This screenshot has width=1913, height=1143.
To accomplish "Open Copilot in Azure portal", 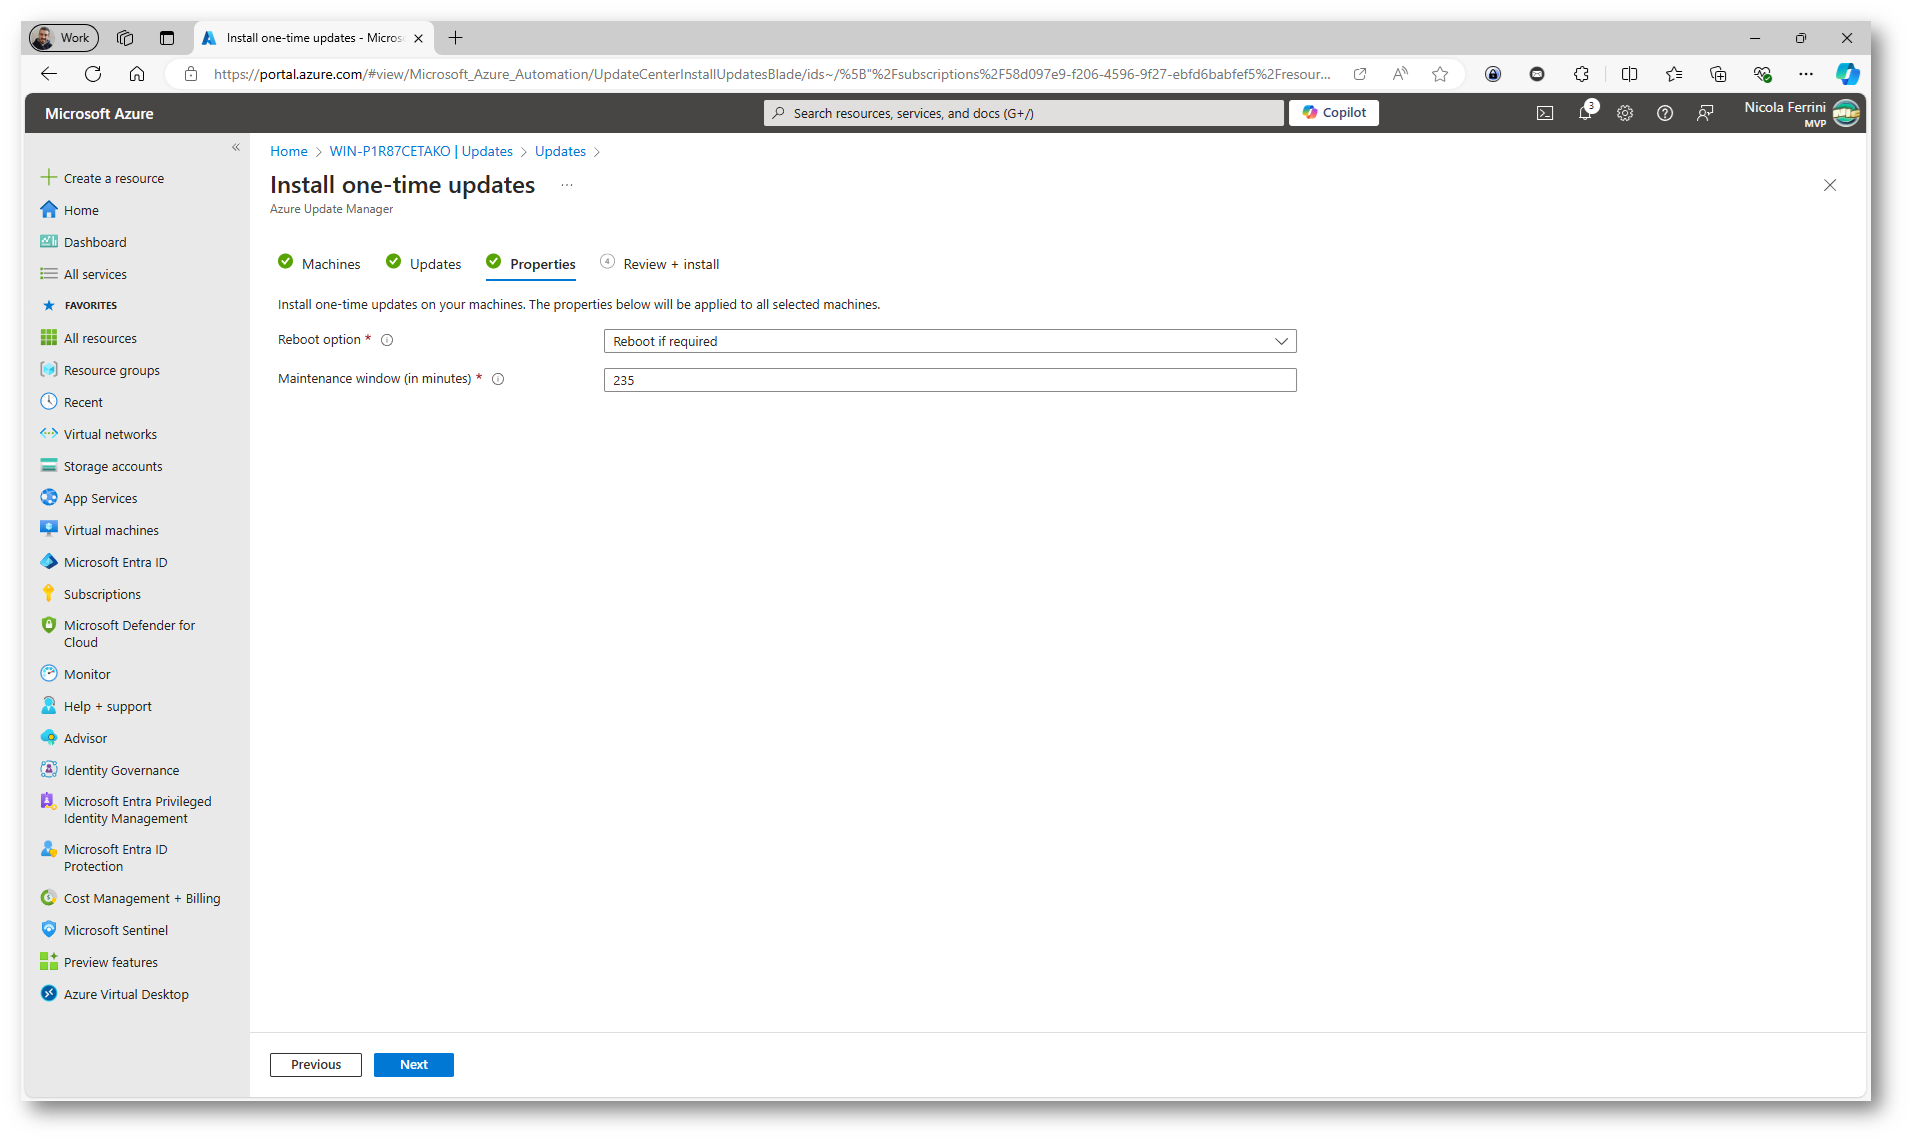I will (1334, 113).
